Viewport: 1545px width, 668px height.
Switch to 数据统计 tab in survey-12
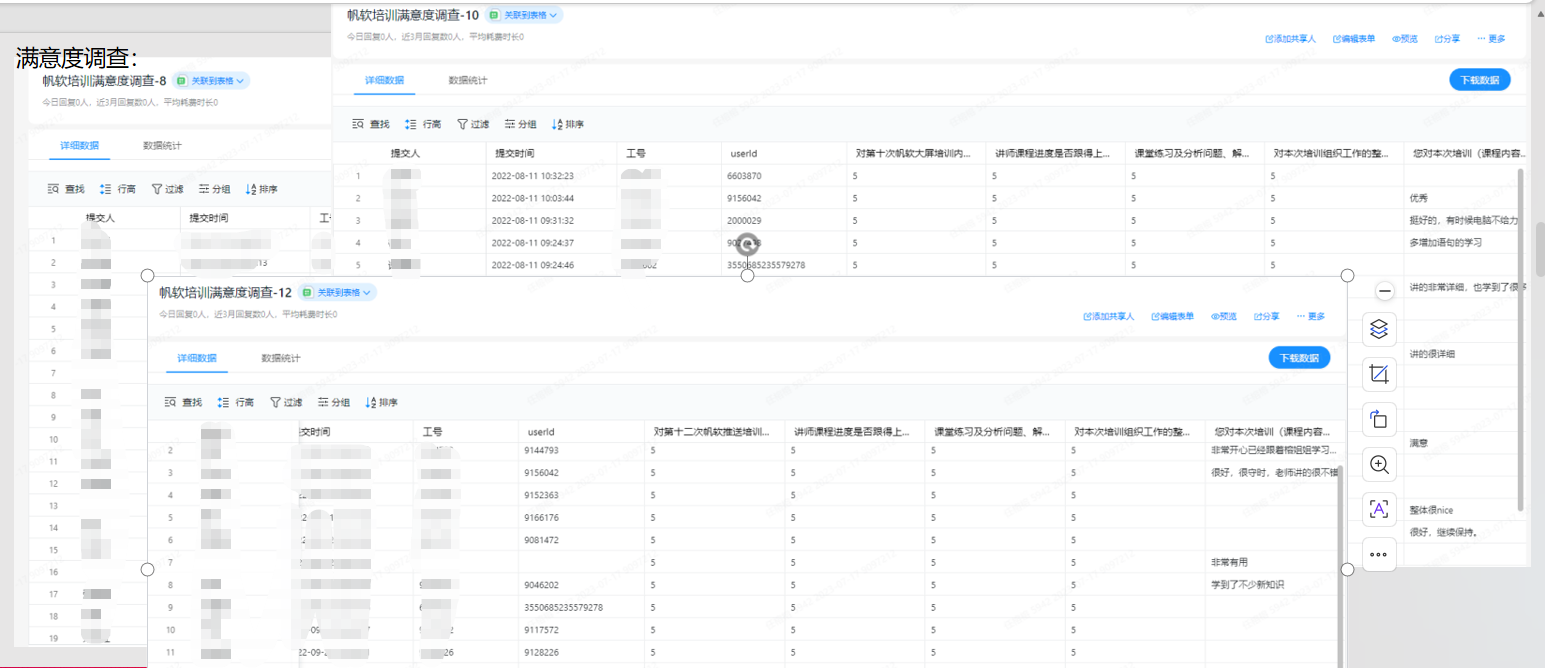tap(281, 358)
